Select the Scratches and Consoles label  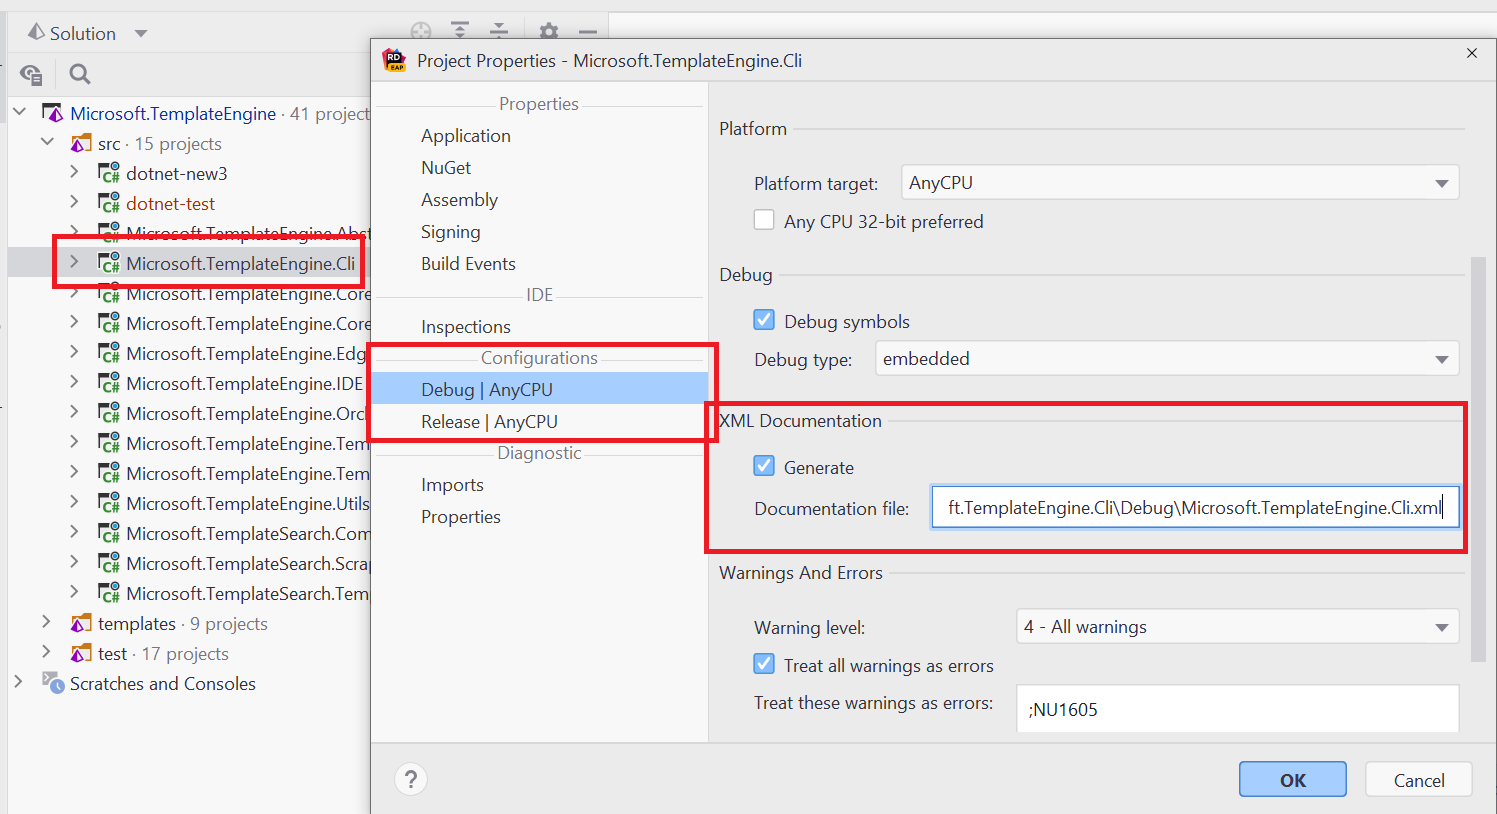[x=163, y=683]
